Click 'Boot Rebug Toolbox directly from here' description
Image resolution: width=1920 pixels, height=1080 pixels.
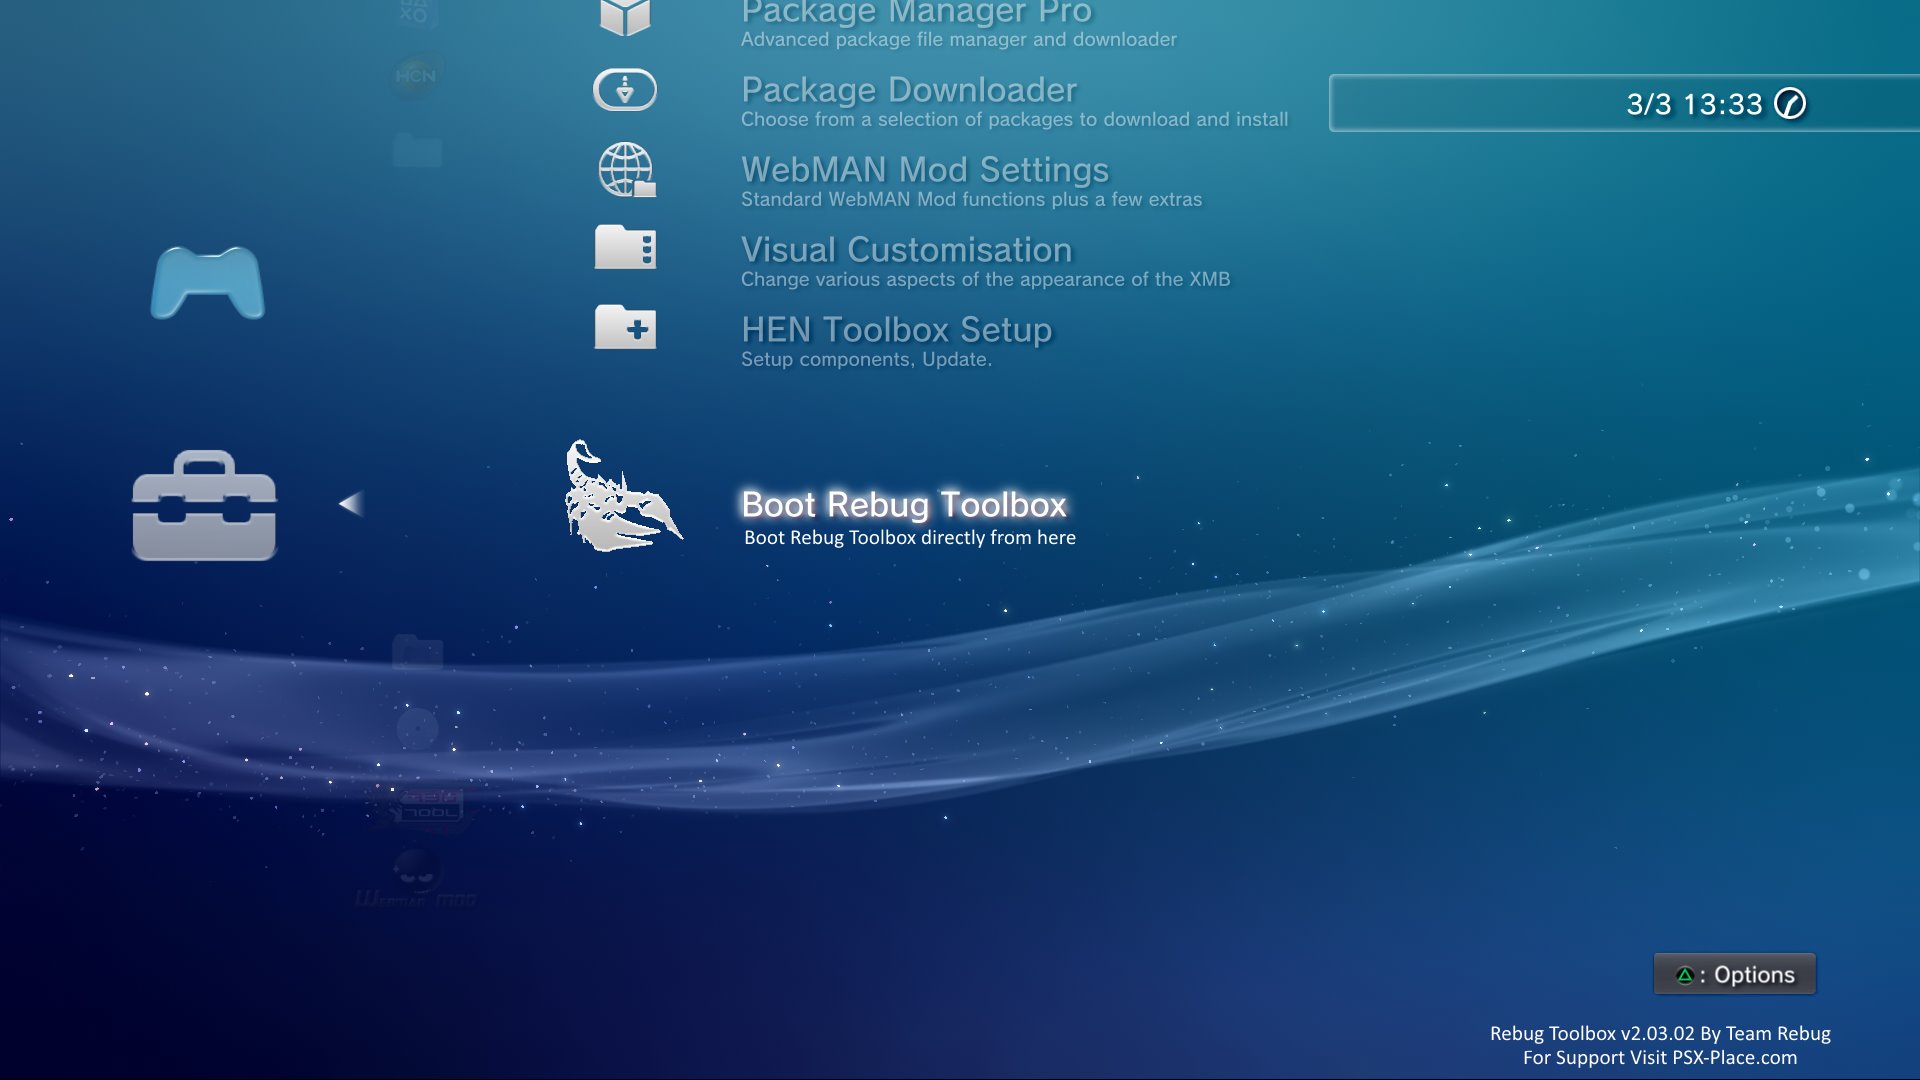[x=910, y=538]
